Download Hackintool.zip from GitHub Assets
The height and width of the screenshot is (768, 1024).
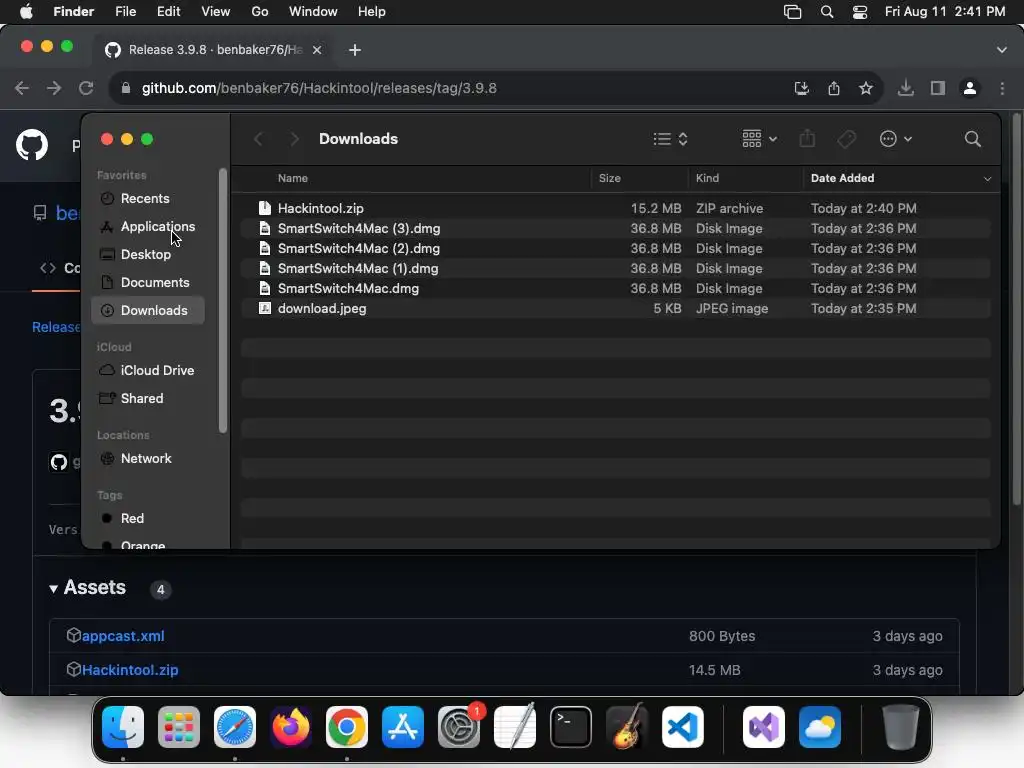pos(130,670)
